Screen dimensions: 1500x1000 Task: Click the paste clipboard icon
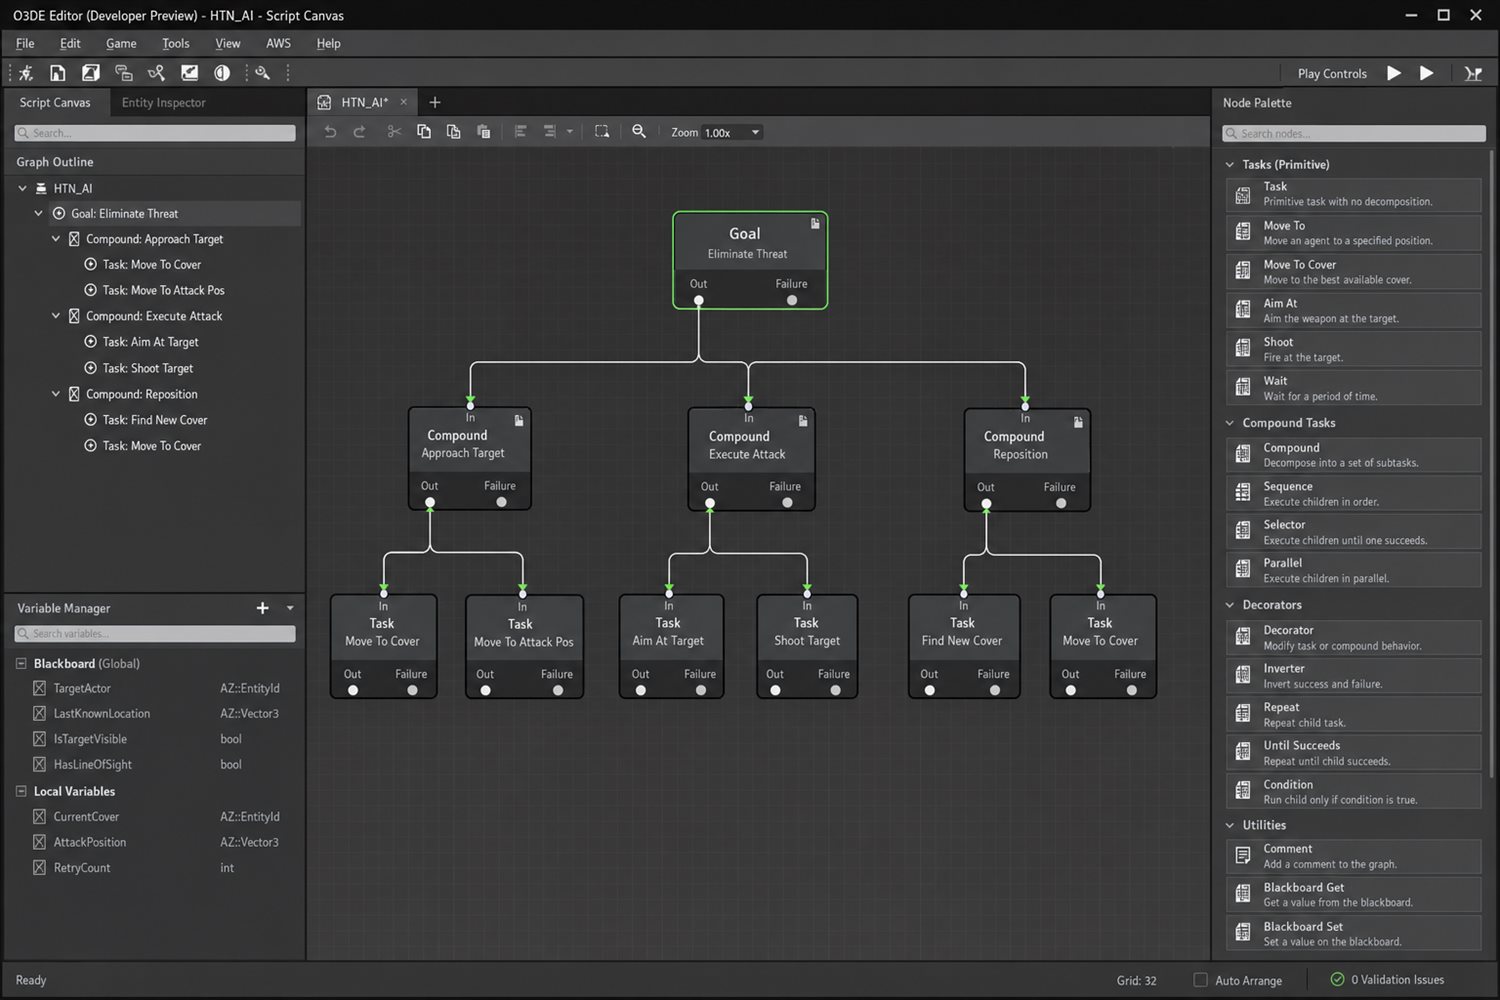click(484, 132)
